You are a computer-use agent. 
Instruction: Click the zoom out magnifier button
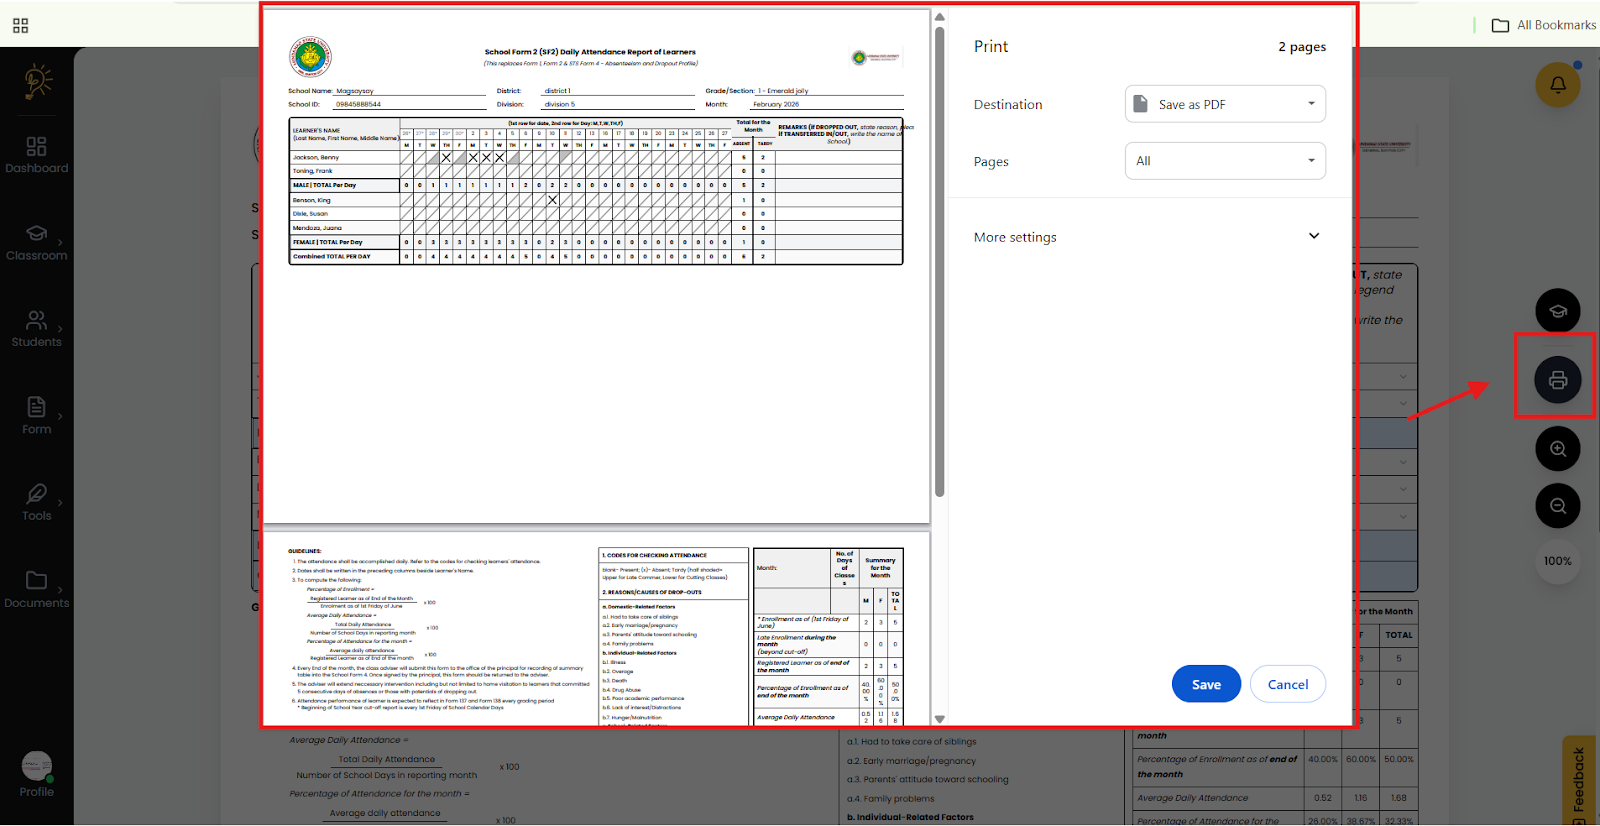(1557, 506)
